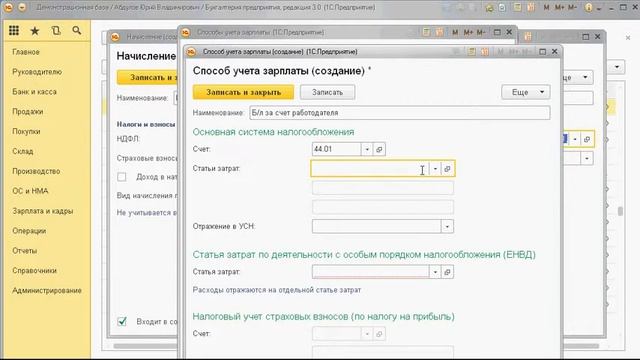Open the Операции section

(29, 231)
